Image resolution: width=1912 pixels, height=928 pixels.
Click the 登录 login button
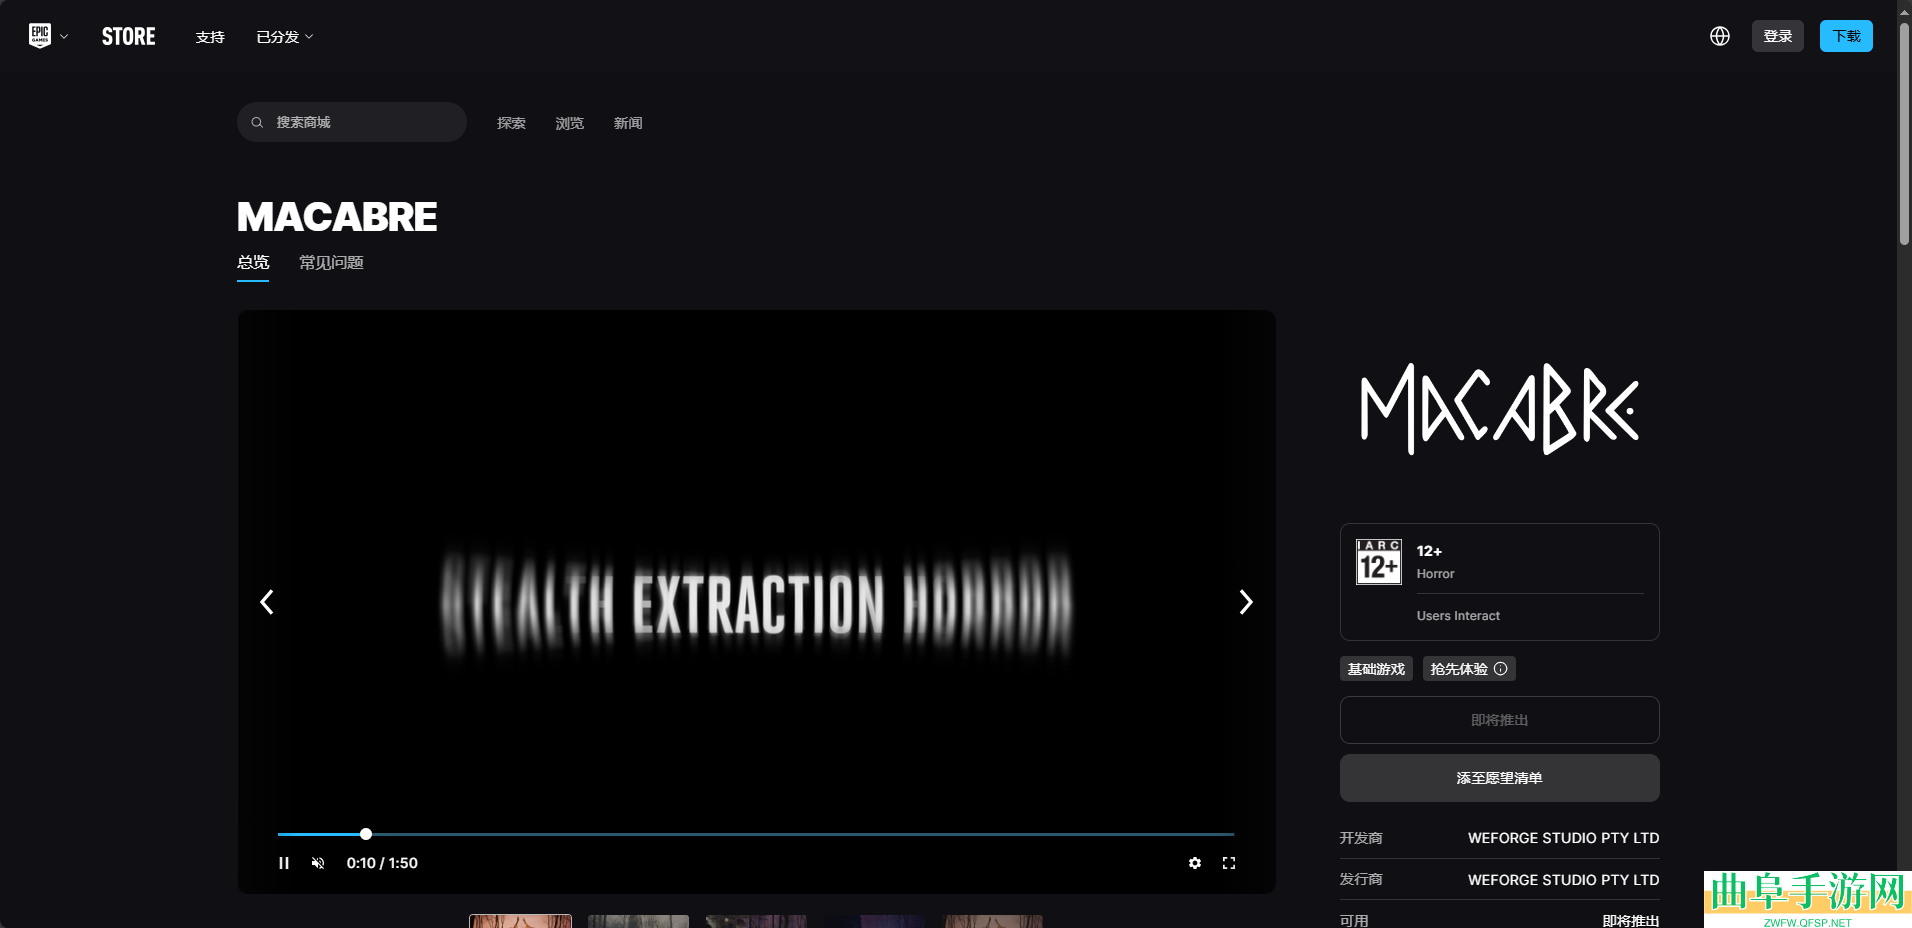pyautogui.click(x=1777, y=36)
